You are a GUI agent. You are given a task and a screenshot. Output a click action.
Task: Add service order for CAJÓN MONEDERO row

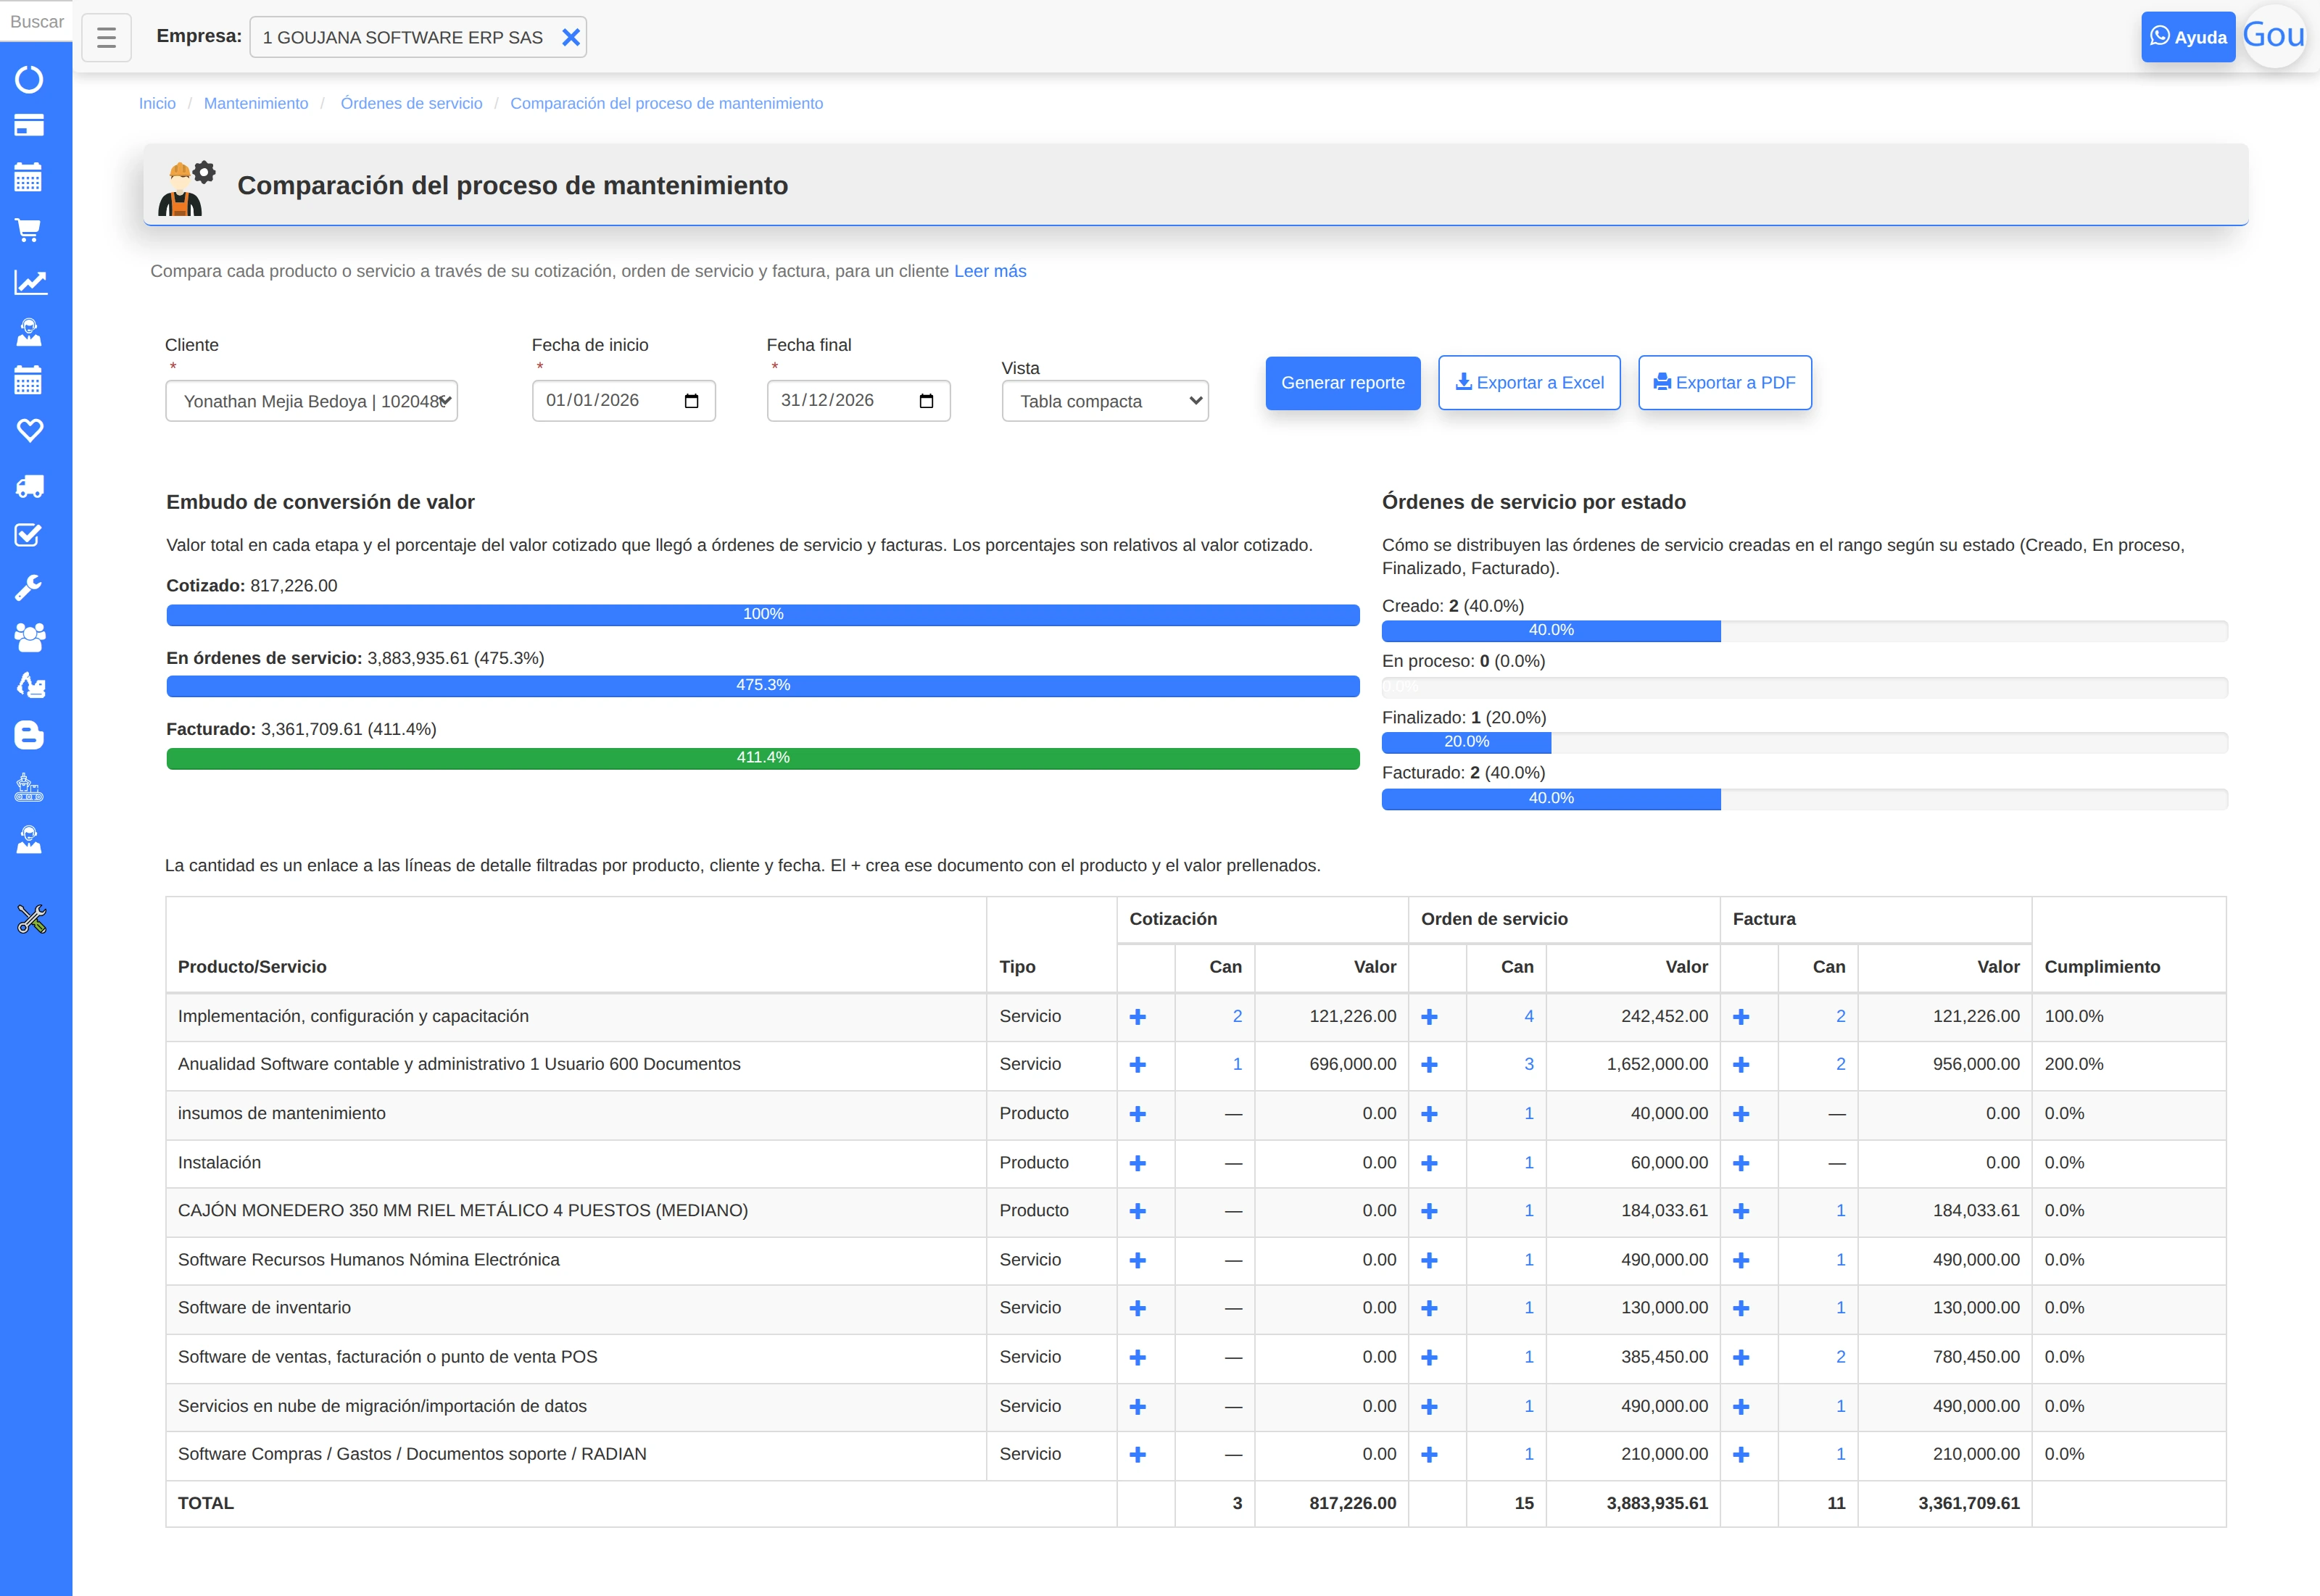(1429, 1211)
